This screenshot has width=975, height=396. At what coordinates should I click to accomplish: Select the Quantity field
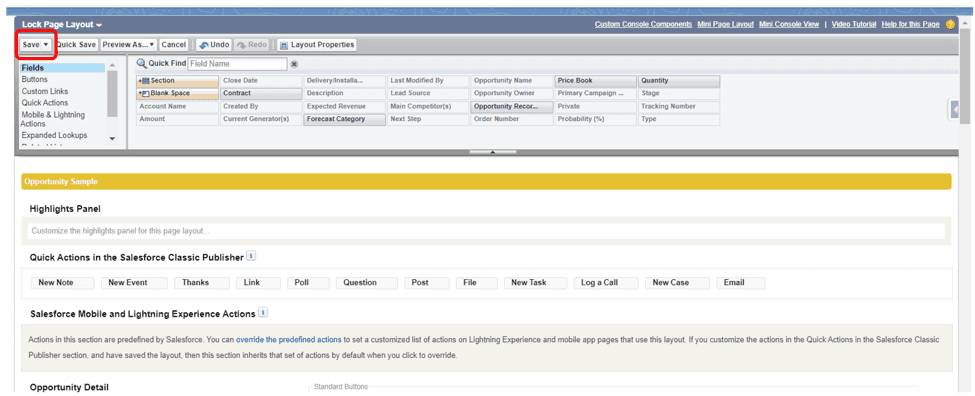point(679,81)
